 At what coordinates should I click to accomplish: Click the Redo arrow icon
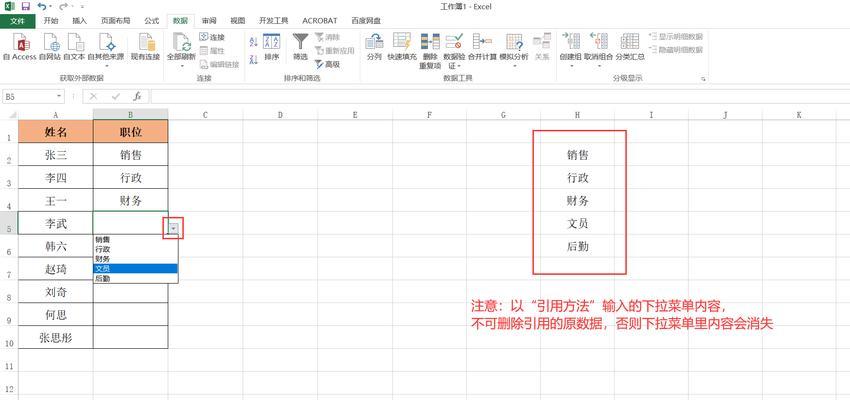[x=63, y=7]
